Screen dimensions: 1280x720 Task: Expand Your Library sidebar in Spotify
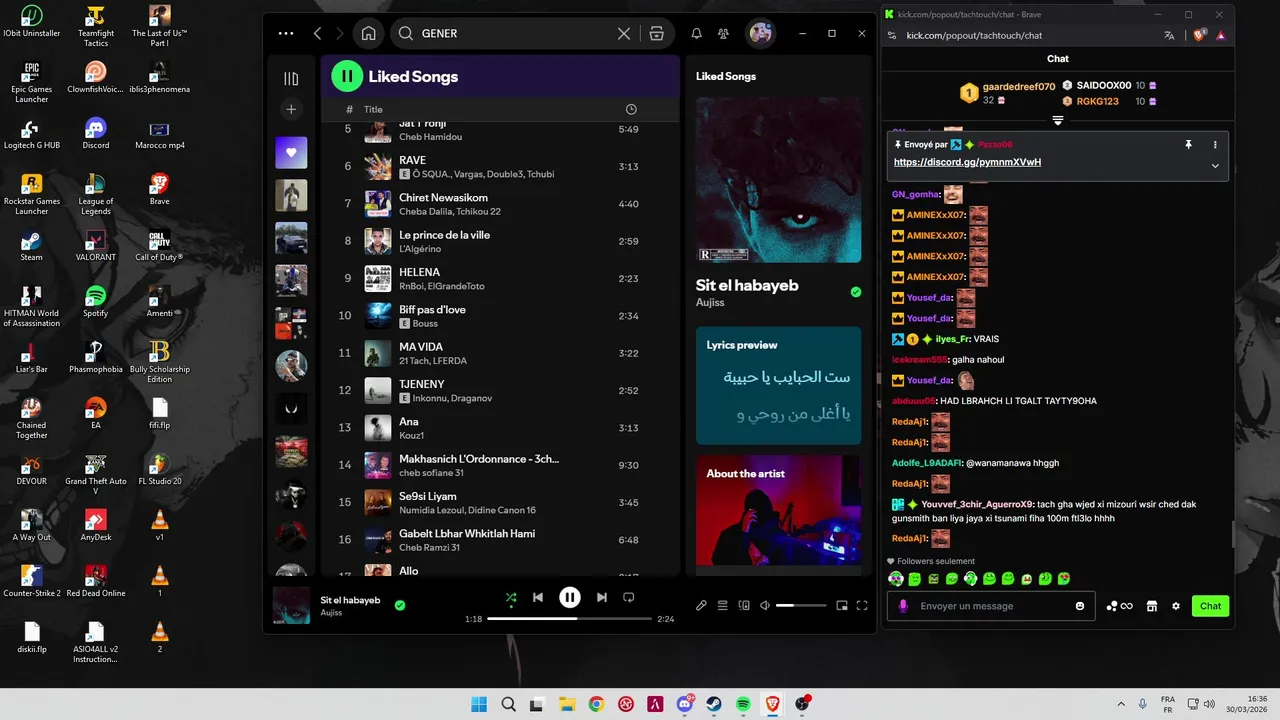[x=291, y=78]
